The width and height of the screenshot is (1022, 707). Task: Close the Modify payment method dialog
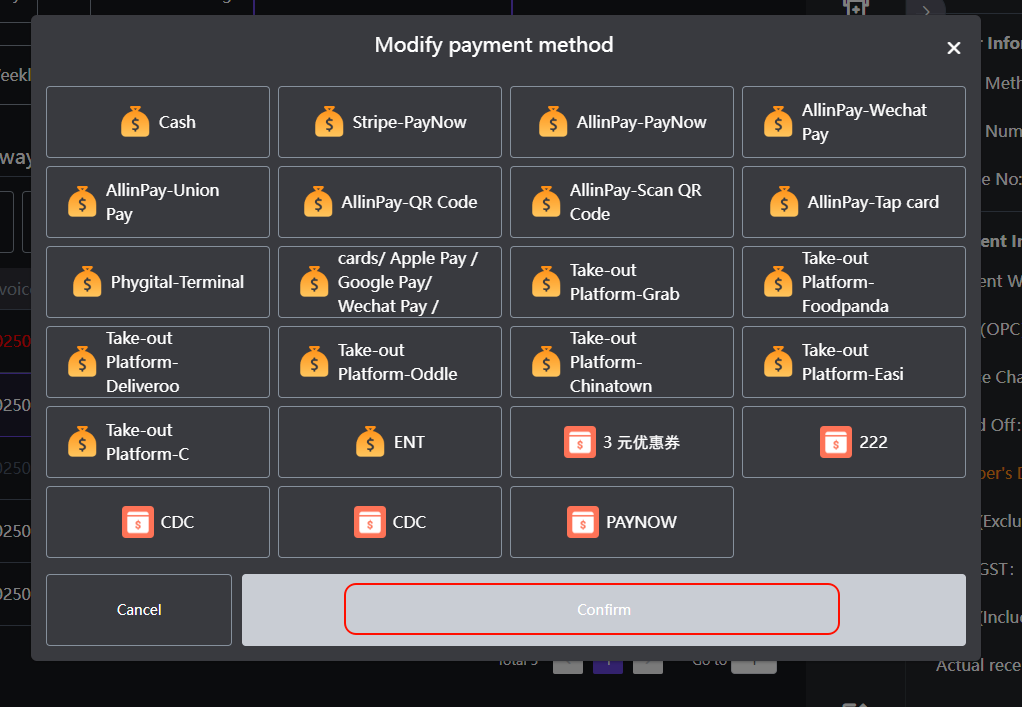pos(953,48)
